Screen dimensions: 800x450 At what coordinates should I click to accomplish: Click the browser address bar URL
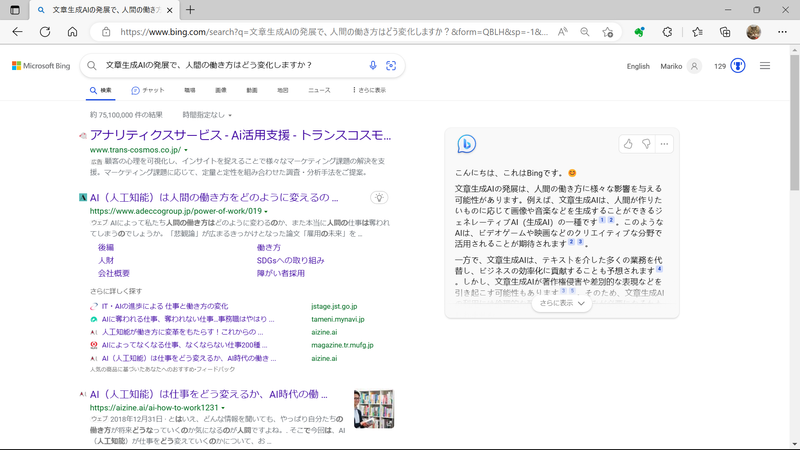(x=334, y=32)
